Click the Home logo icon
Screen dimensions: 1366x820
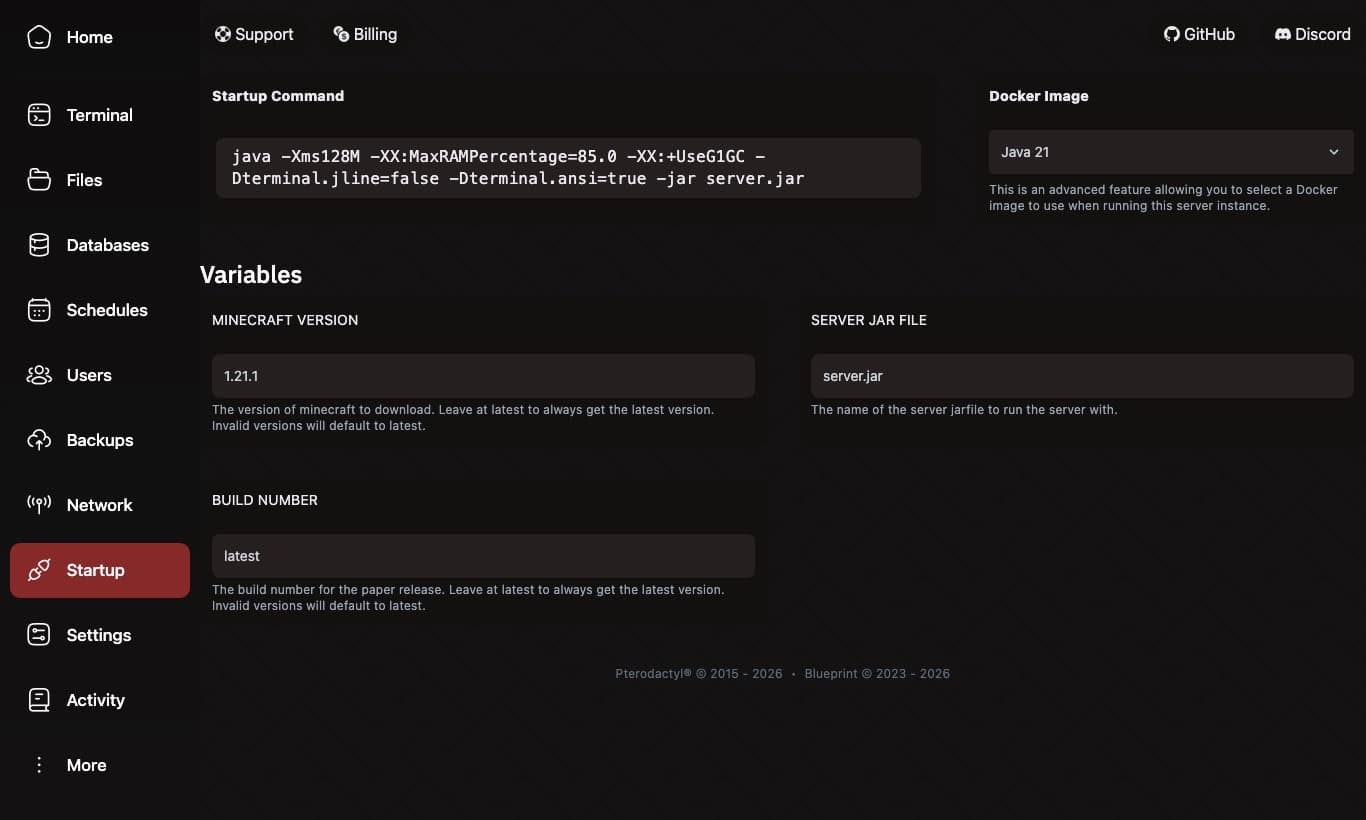[x=39, y=37]
